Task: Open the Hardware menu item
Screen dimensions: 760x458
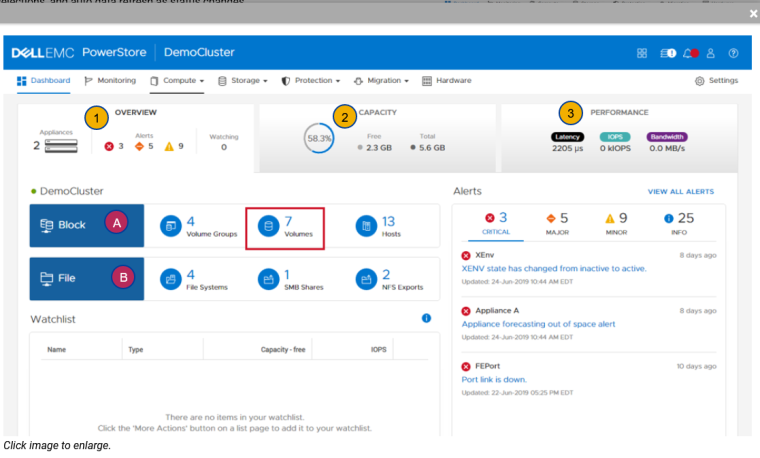Action: pyautogui.click(x=446, y=81)
